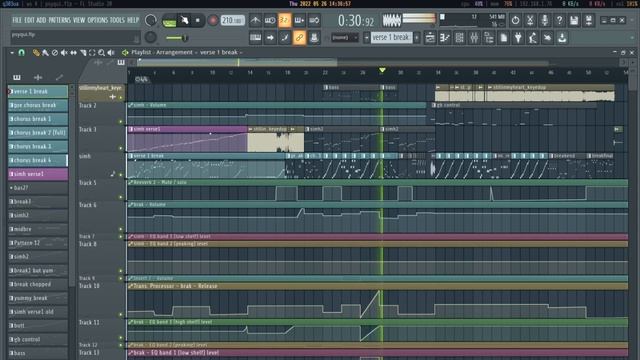The width and height of the screenshot is (640, 360).
Task: Adjust the green slider below transport buttons
Action: pos(177,38)
